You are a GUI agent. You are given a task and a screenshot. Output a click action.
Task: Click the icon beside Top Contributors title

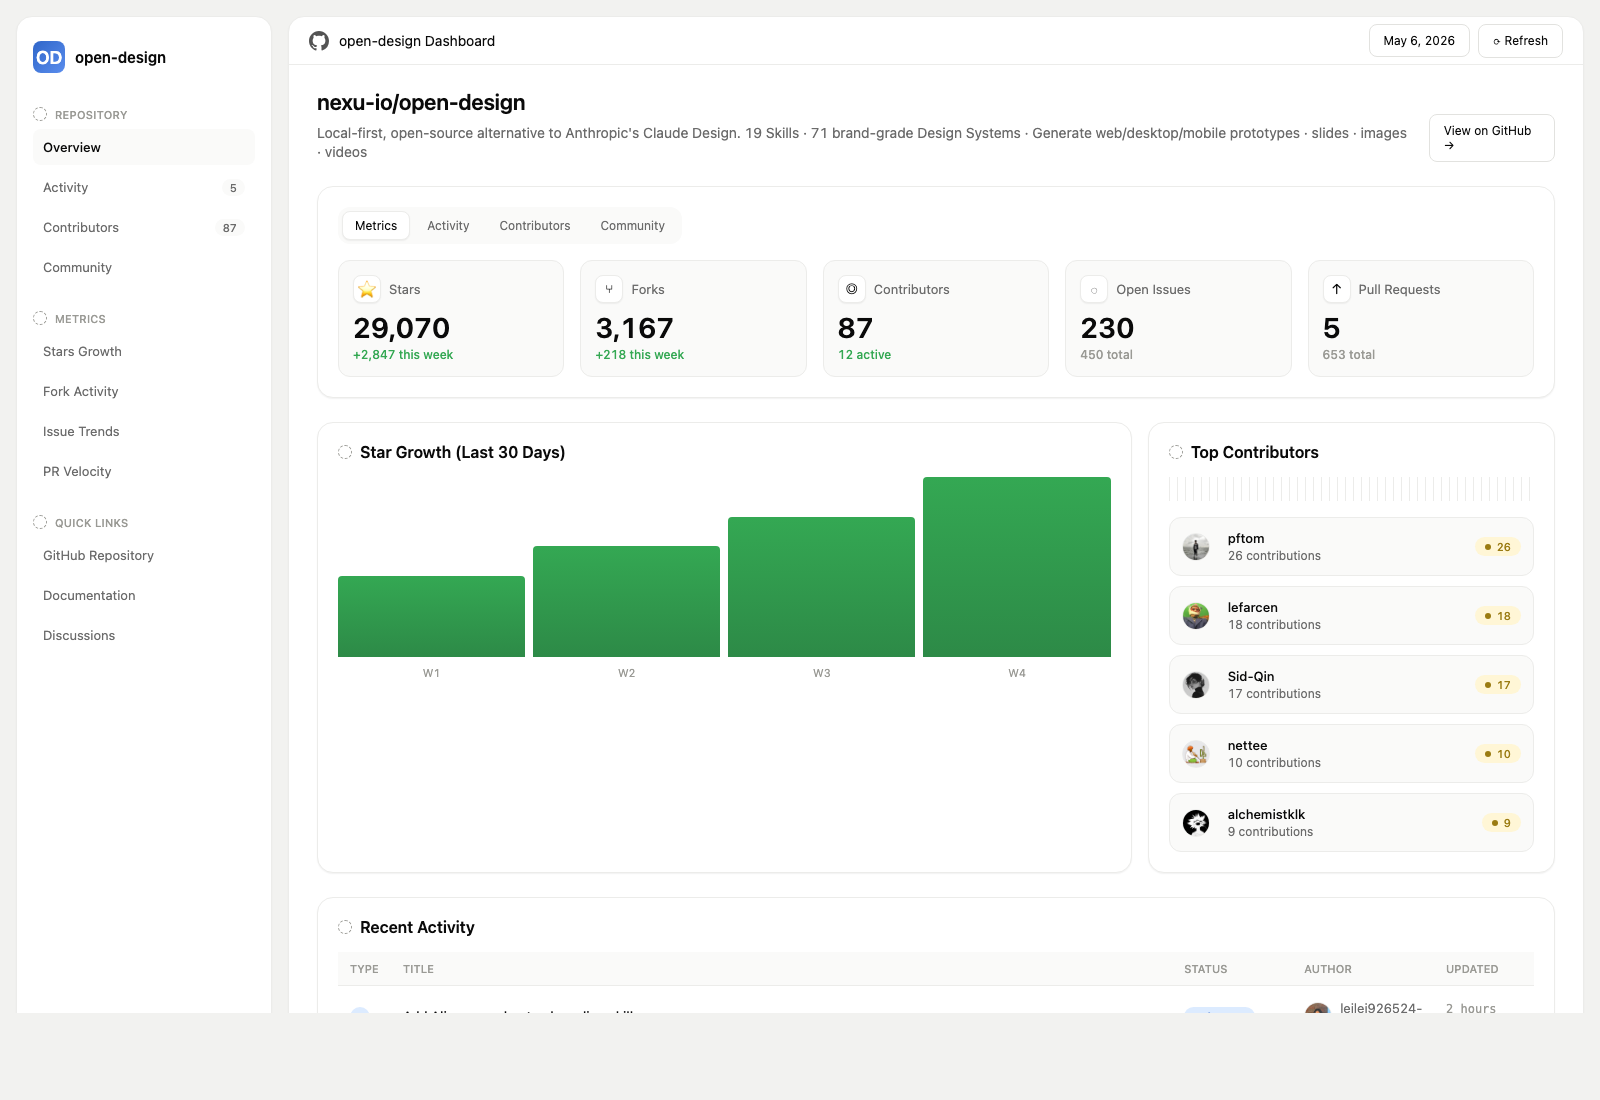pos(1176,452)
